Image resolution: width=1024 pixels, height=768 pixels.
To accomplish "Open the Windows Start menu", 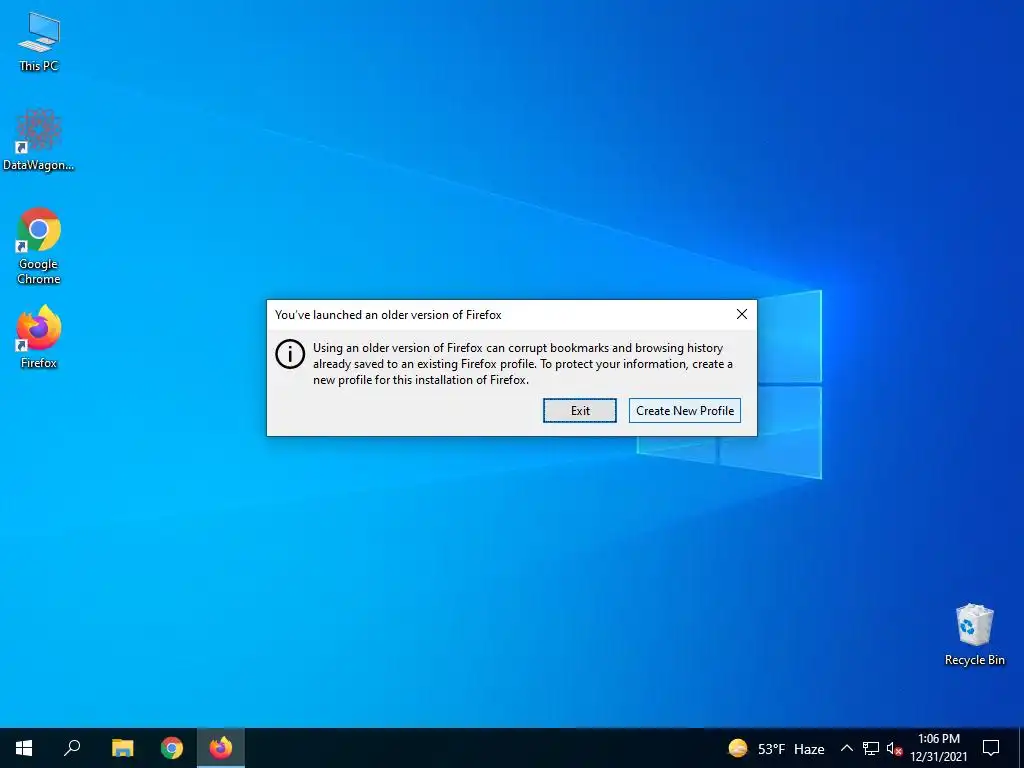I will pyautogui.click(x=24, y=748).
